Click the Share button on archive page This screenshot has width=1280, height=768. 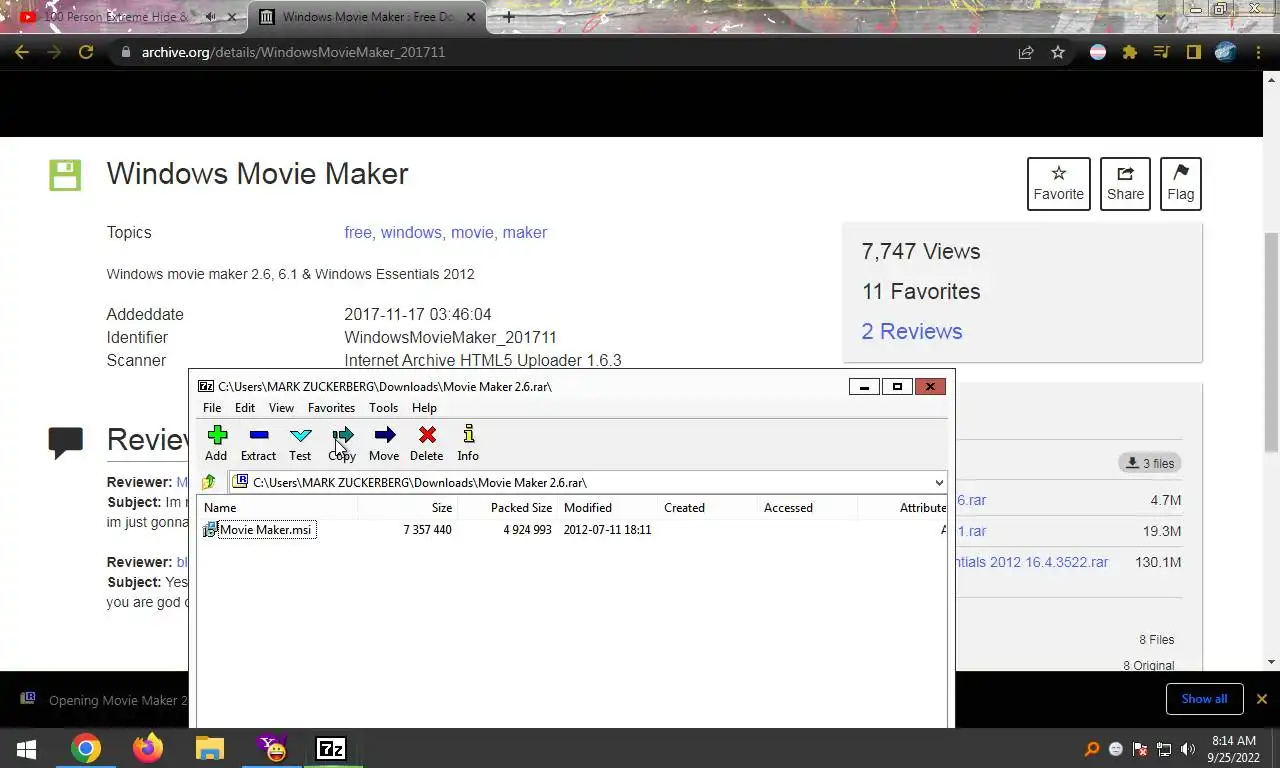tap(1125, 184)
